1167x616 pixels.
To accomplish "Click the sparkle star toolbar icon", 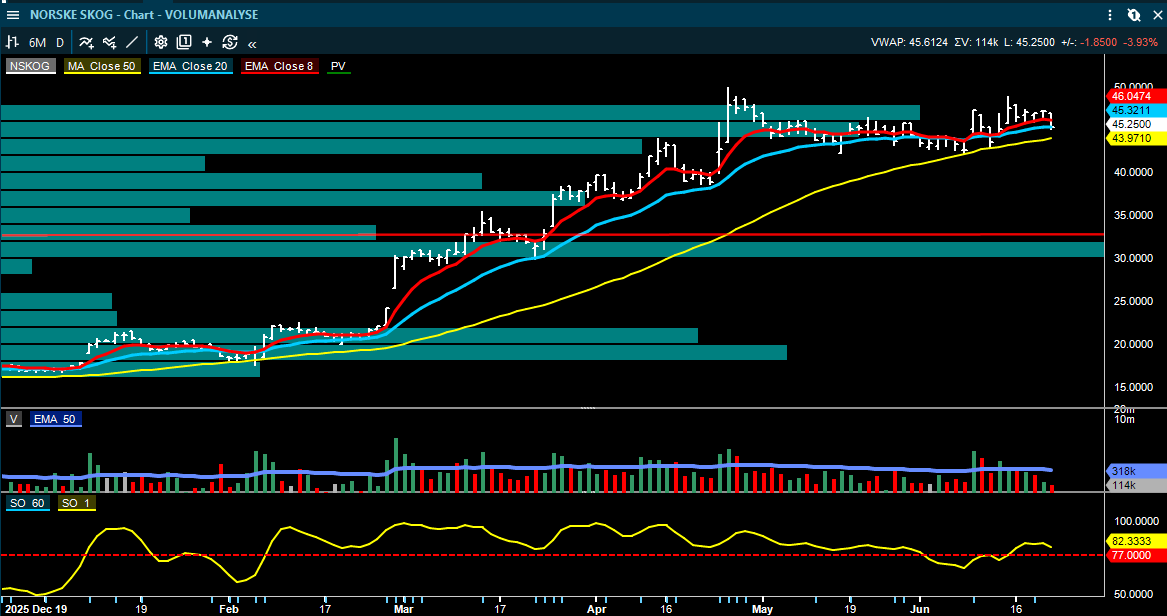I will coord(206,42).
